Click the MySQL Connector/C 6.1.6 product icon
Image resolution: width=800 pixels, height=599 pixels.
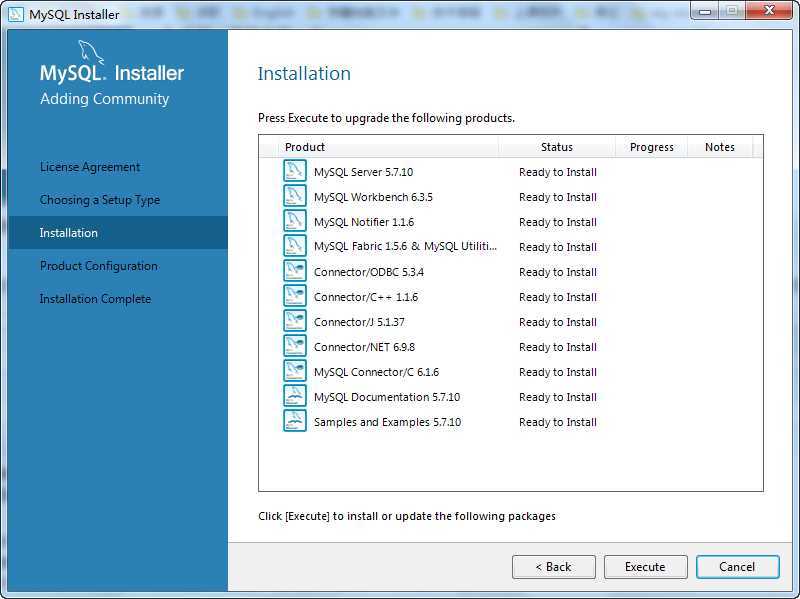(294, 371)
